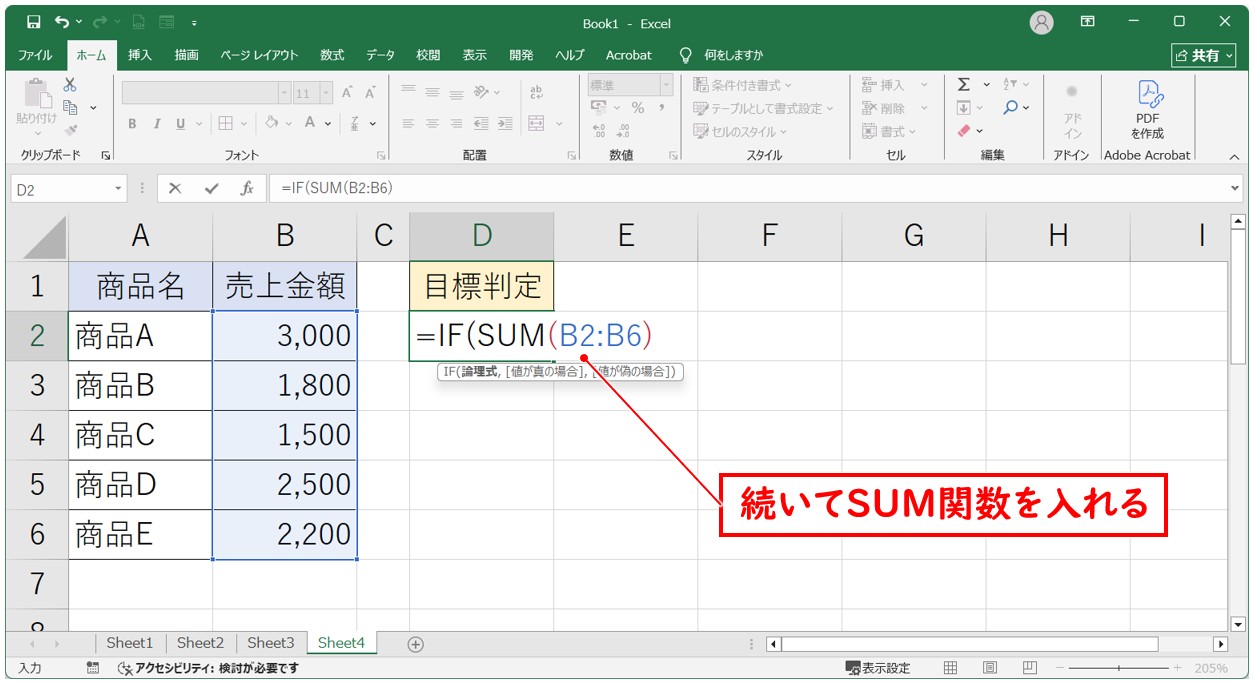This screenshot has height=684, width=1255.
Task: Add a new sheet with the plus icon
Action: [x=416, y=644]
